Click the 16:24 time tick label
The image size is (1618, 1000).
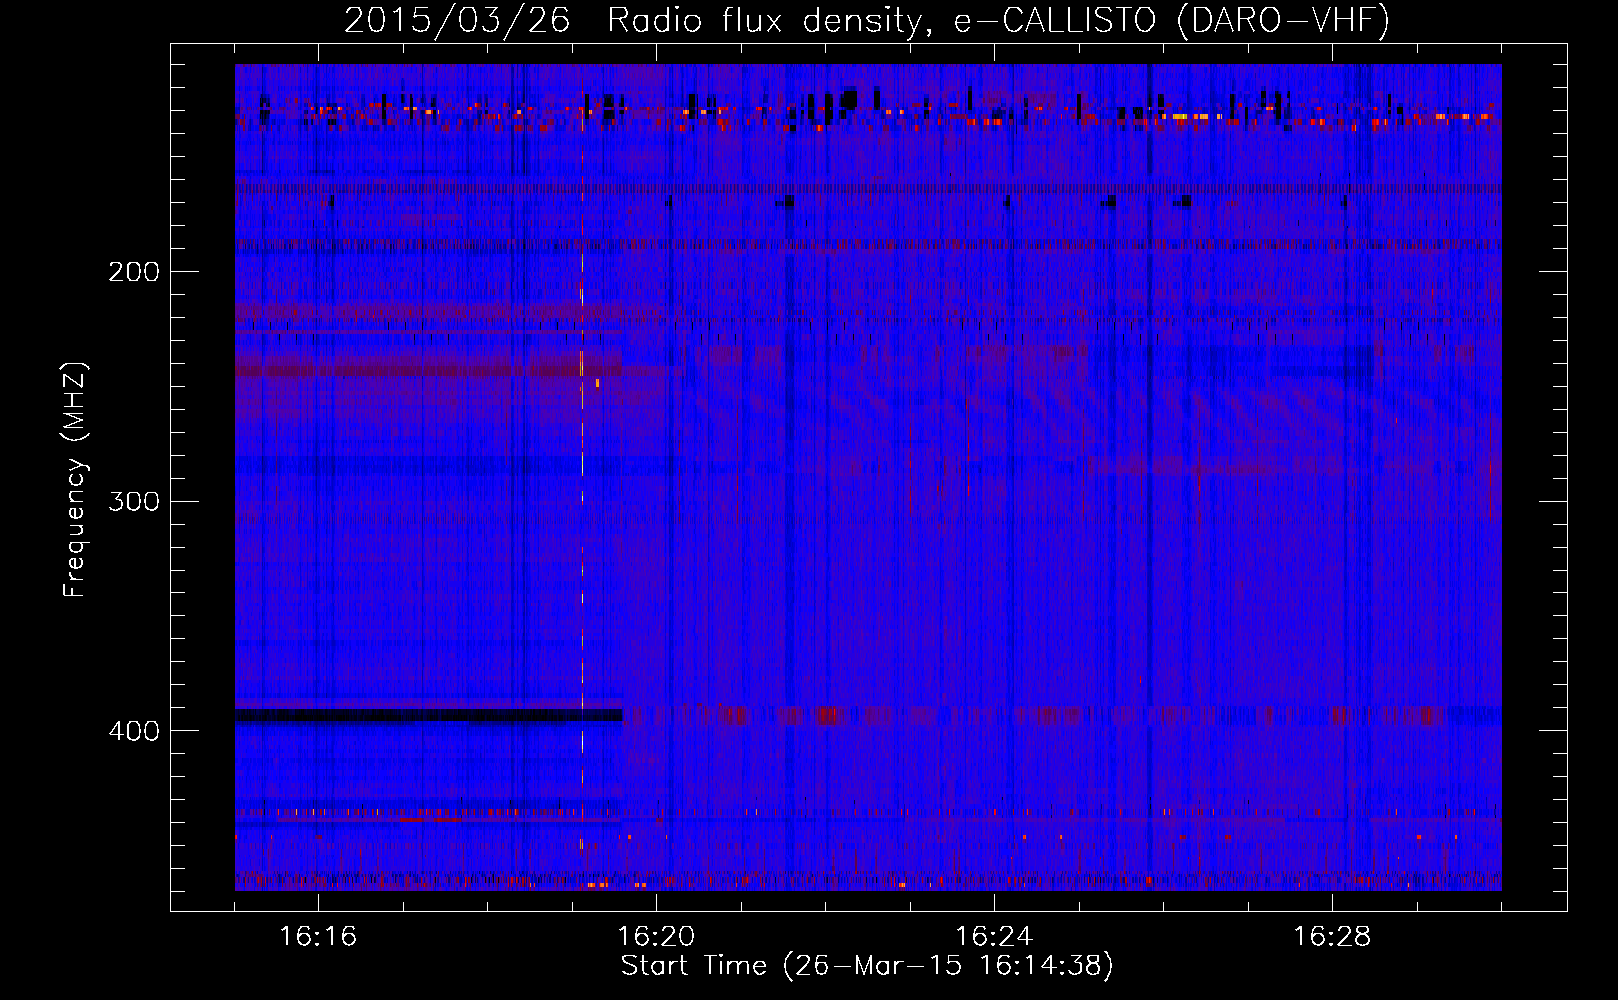994,936
